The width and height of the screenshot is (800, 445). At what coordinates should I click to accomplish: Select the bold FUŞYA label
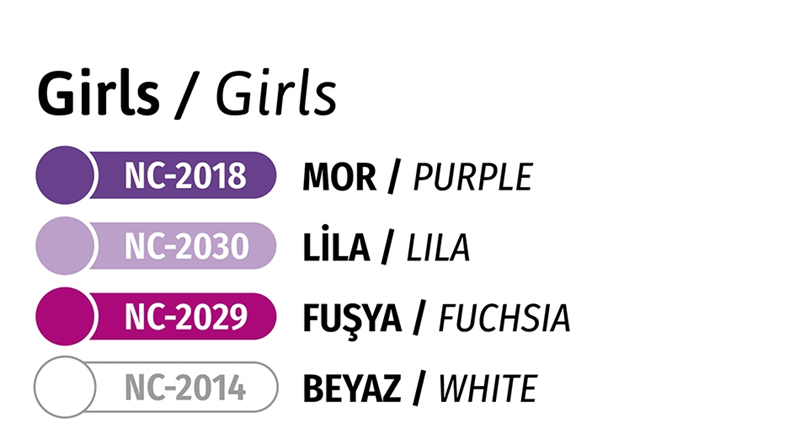pyautogui.click(x=352, y=317)
